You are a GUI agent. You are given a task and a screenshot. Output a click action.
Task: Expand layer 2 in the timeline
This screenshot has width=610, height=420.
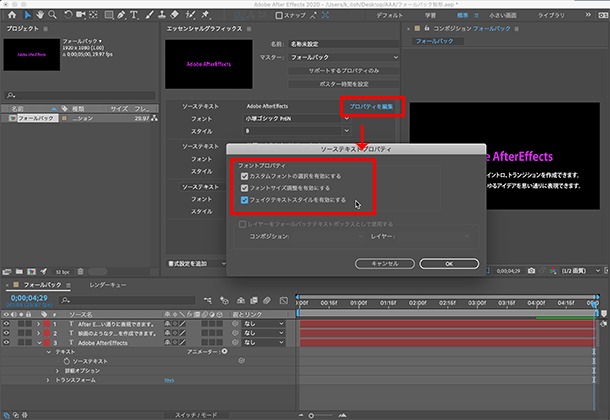point(39,333)
